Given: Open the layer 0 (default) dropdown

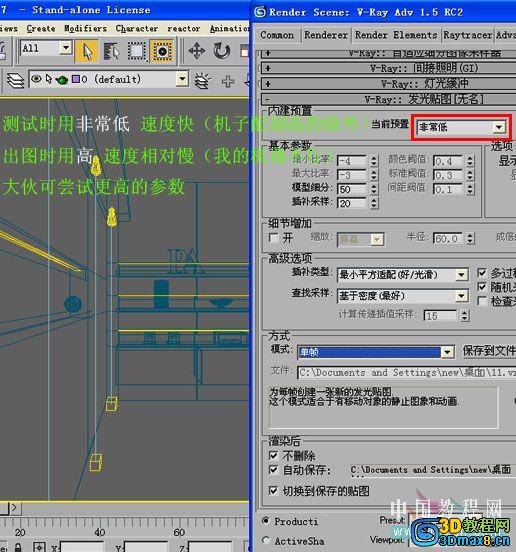Looking at the screenshot, I should point(182,79).
